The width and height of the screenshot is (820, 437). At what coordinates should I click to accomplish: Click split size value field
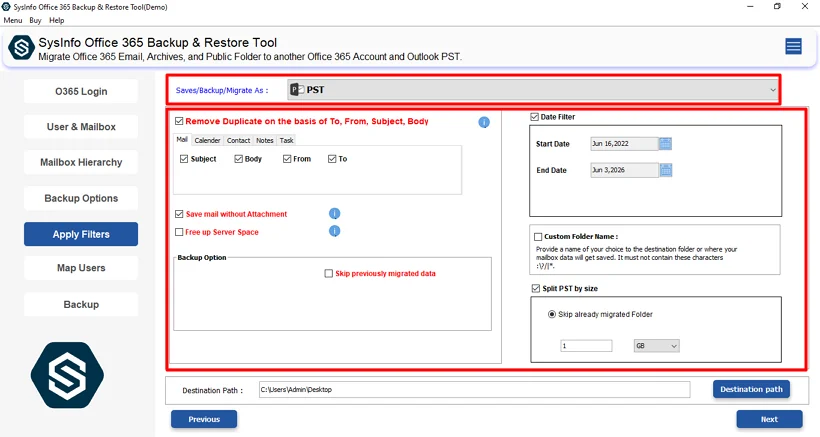point(586,346)
